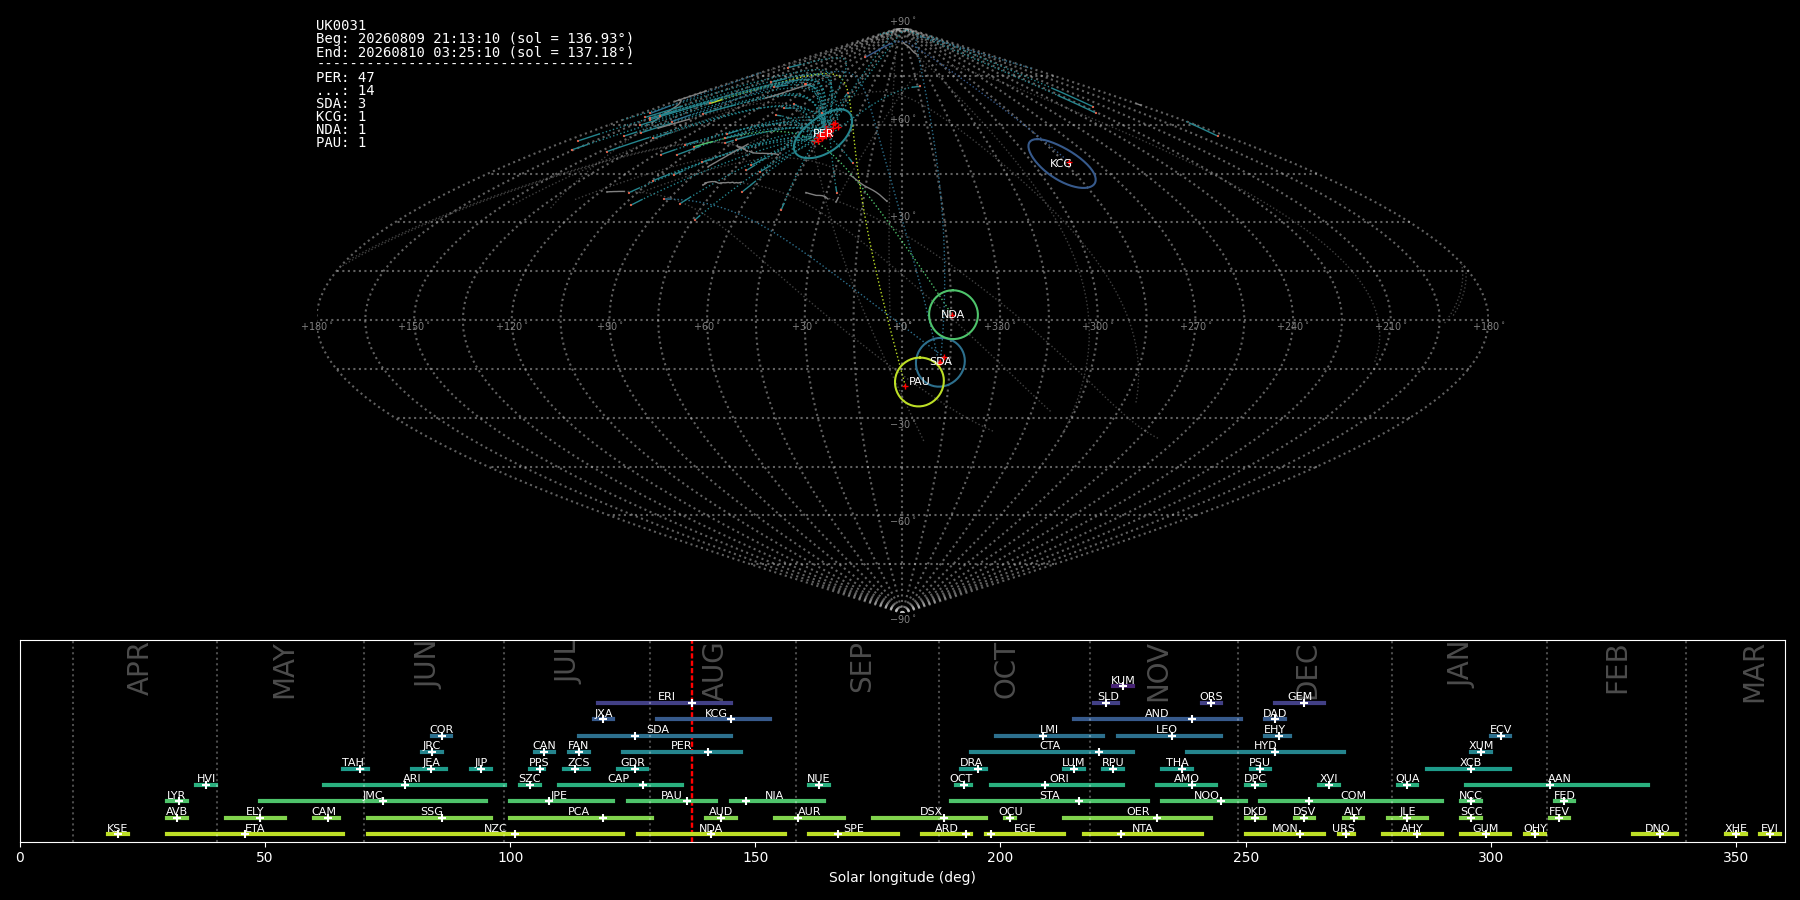This screenshot has height=900, width=1800.
Task: Select the QUA shower marker
Action: pos(1407,785)
